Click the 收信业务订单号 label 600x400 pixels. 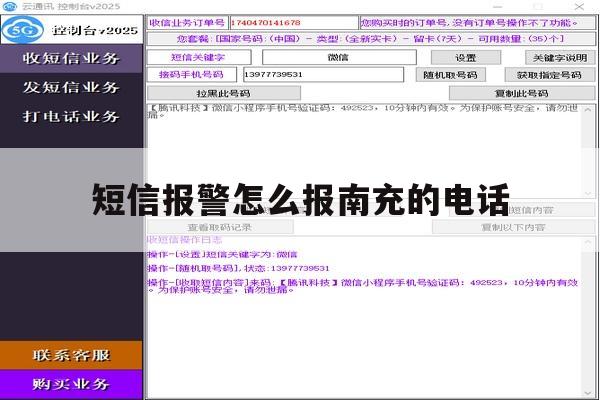(x=187, y=23)
